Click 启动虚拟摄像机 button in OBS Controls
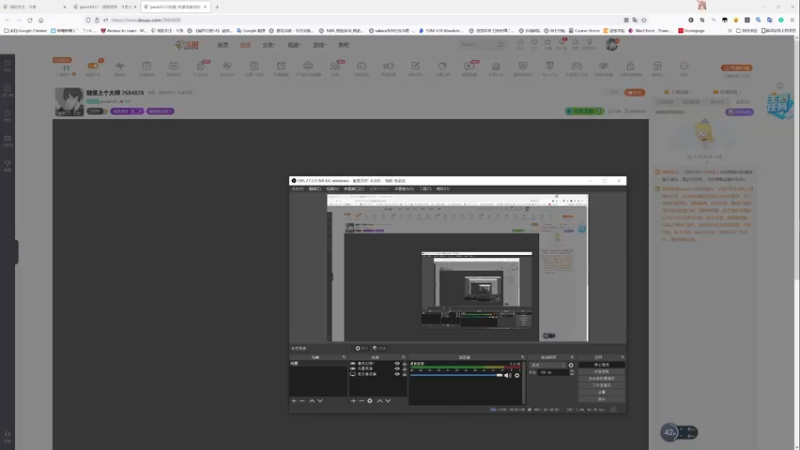 [602, 379]
